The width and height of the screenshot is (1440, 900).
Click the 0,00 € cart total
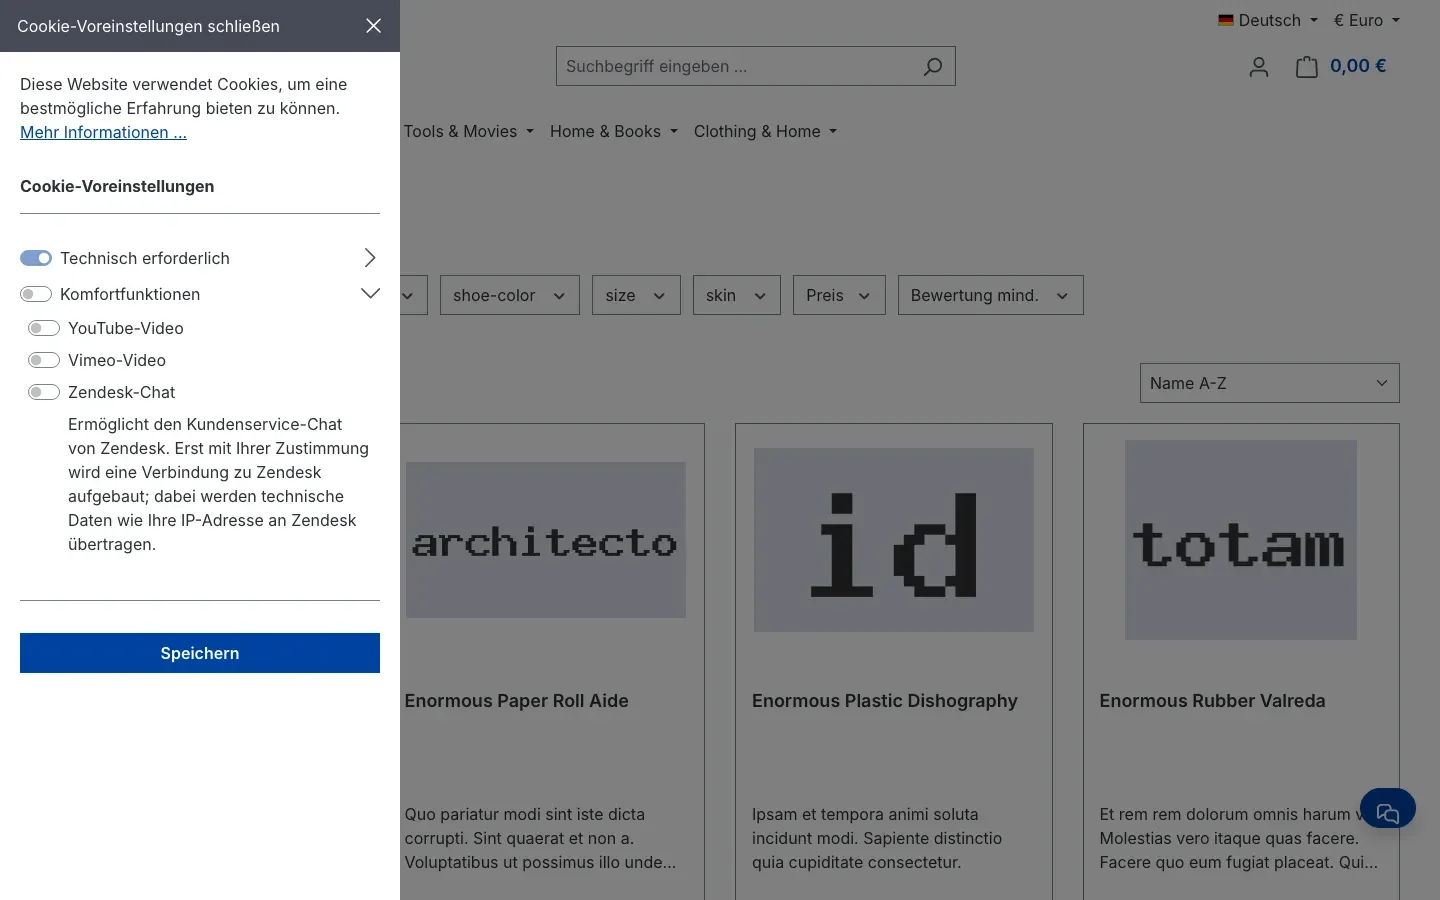(1358, 66)
